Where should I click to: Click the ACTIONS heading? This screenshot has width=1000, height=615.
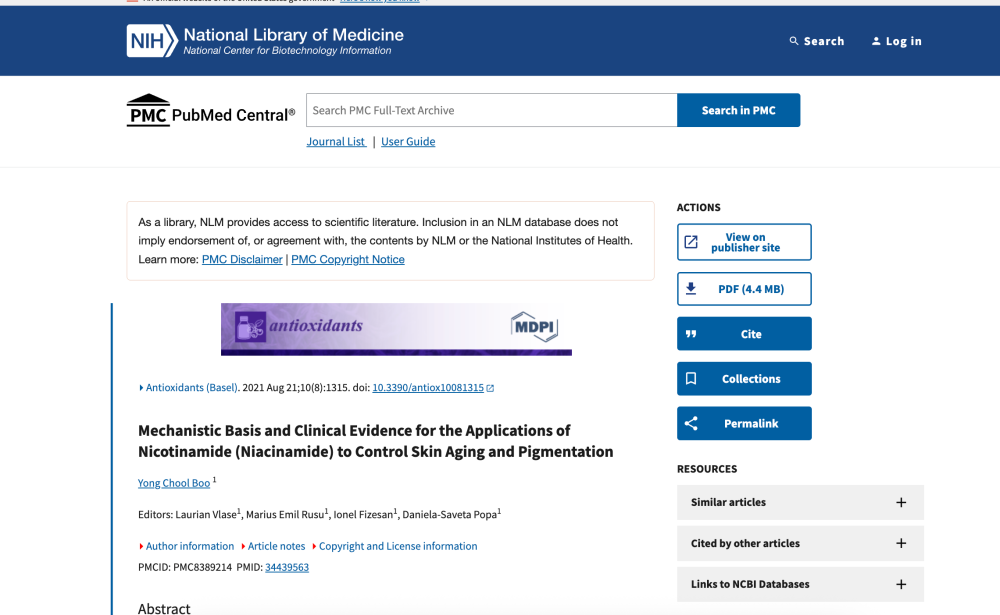tap(698, 207)
